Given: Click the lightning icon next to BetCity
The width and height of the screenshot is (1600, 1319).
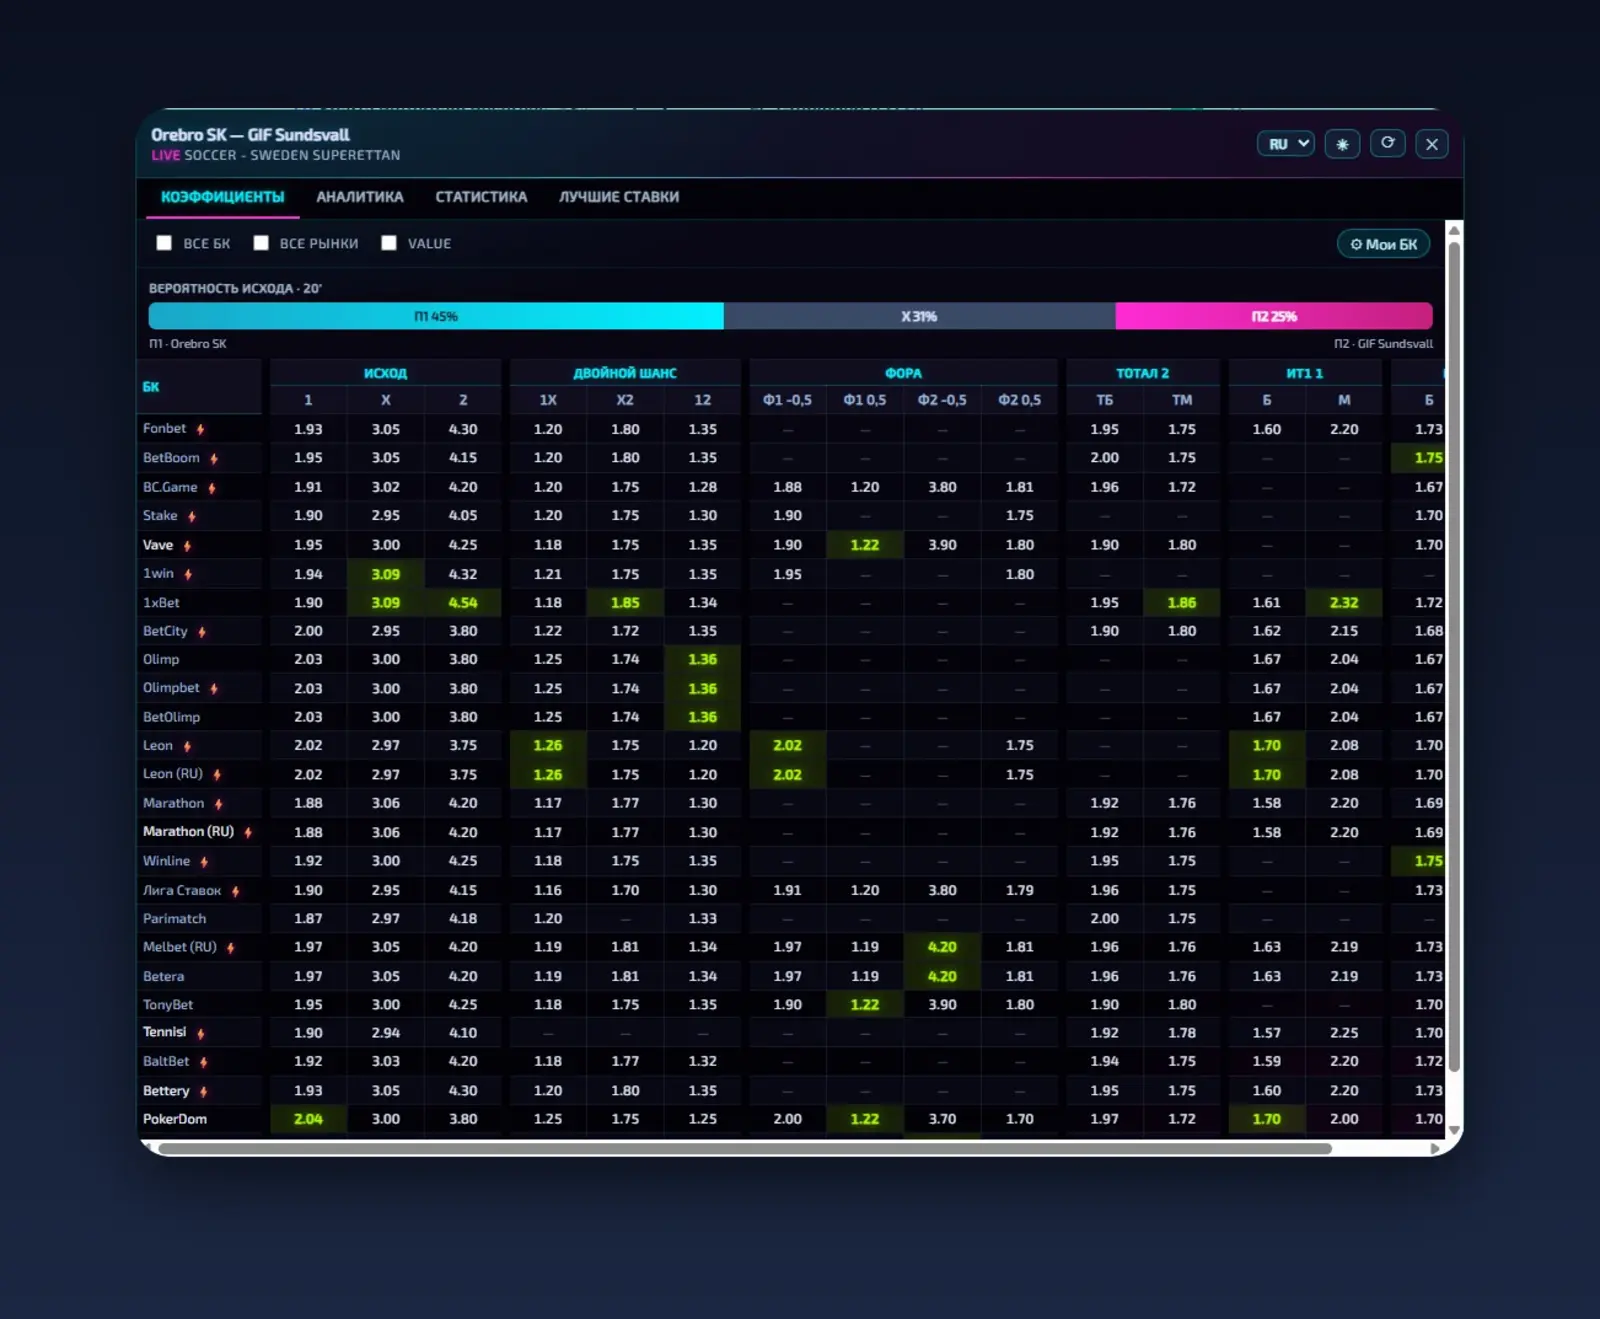Looking at the screenshot, I should [x=202, y=632].
